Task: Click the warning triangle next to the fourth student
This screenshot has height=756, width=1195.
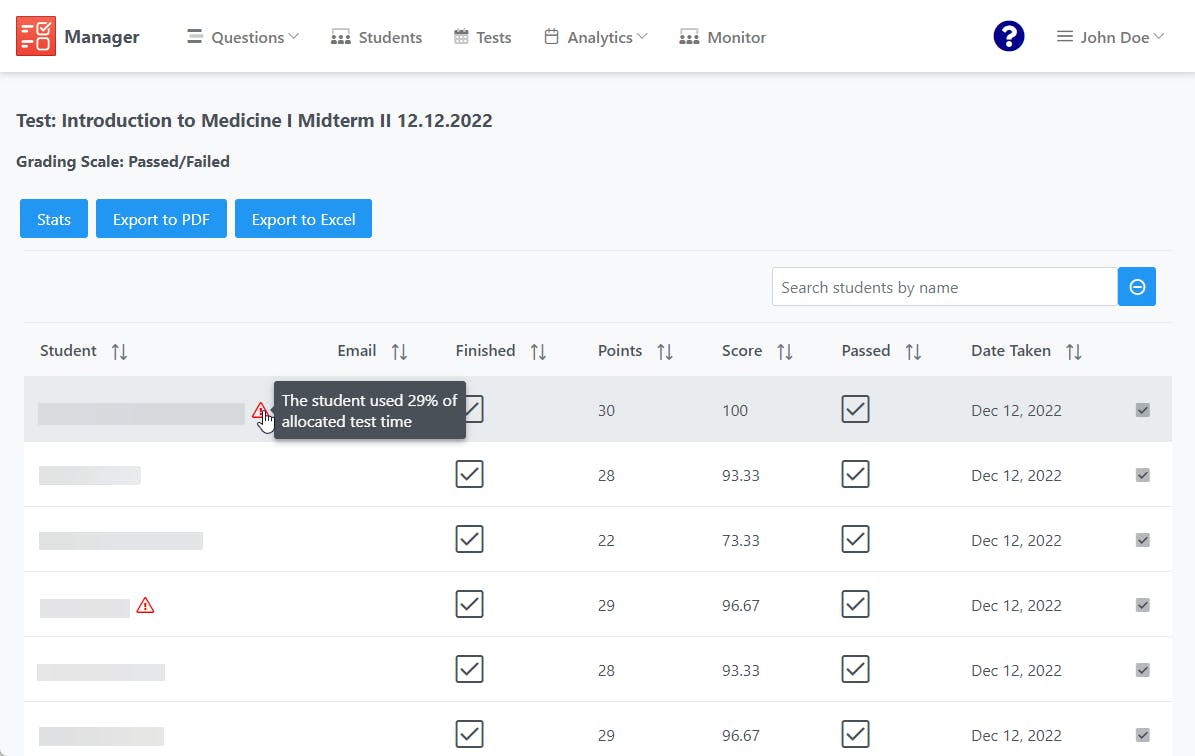Action: pyautogui.click(x=146, y=604)
